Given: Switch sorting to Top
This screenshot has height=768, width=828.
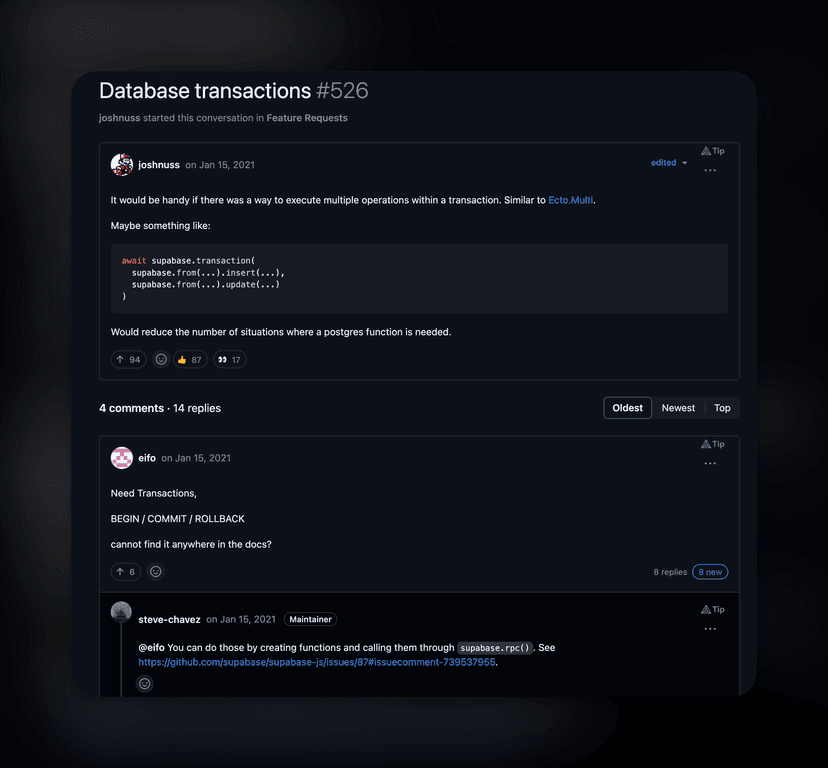Looking at the screenshot, I should coord(722,408).
